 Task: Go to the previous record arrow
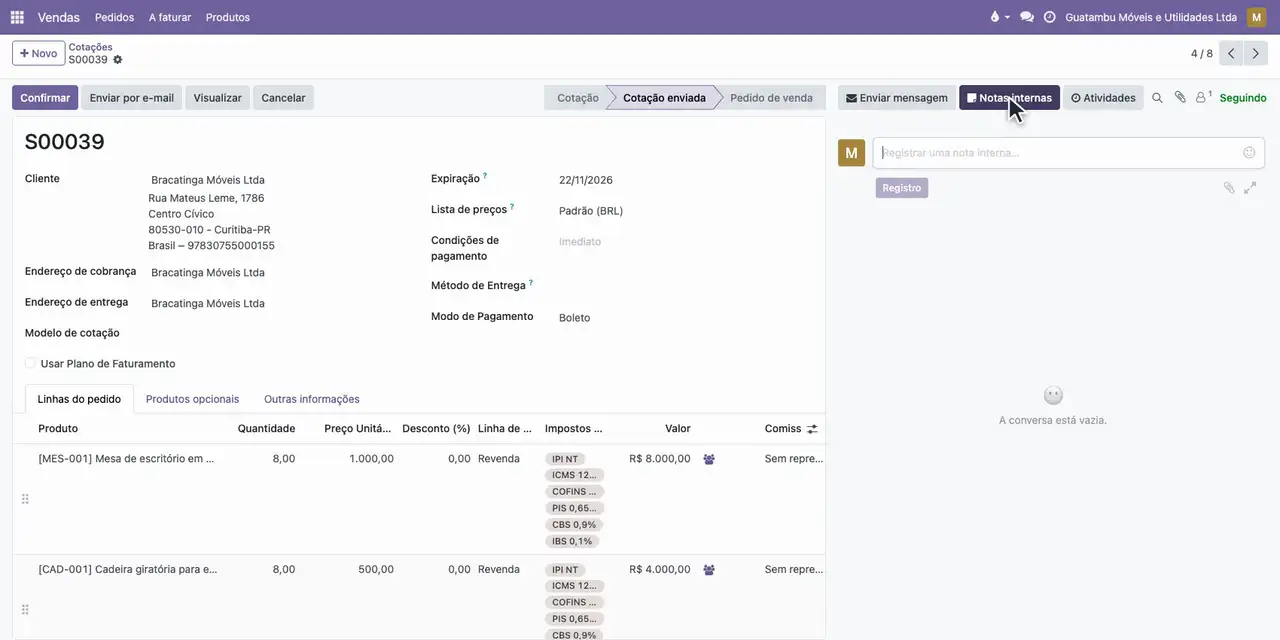coord(1231,54)
